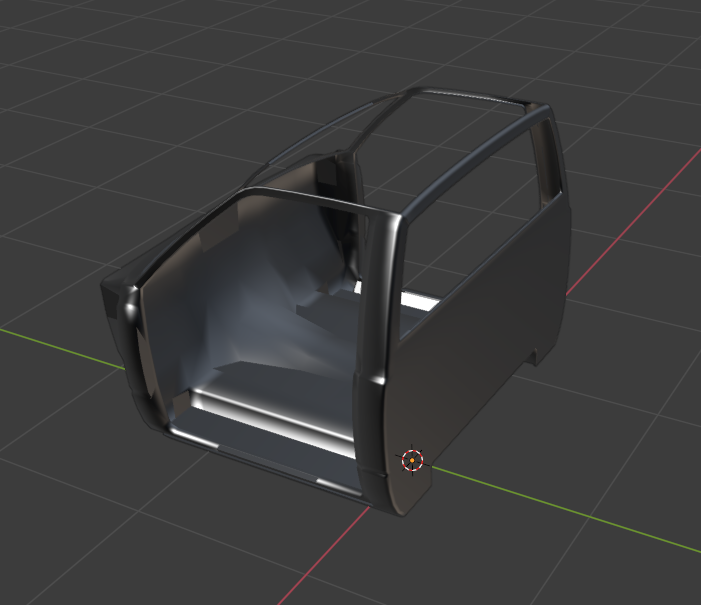Click the 3D cursor crosshair in viewport
This screenshot has height=605, width=701.
(x=412, y=460)
